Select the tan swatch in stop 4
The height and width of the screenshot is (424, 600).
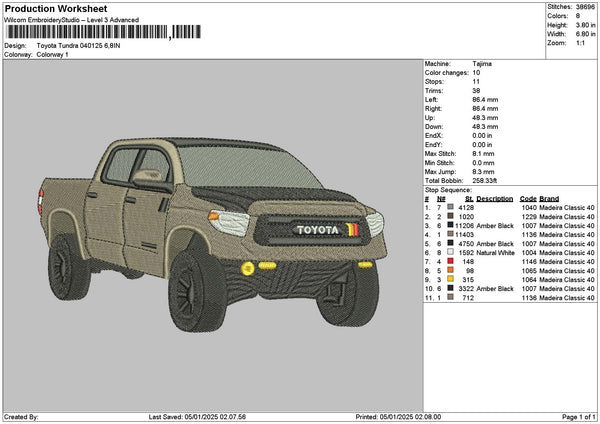pos(450,235)
